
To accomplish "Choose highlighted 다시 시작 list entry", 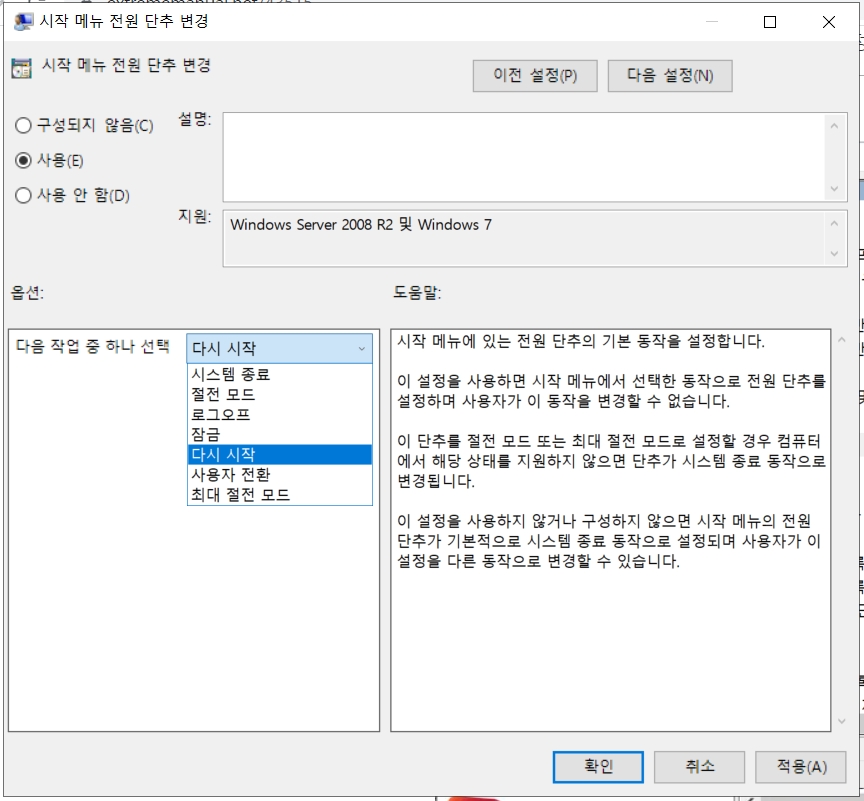I will [x=280, y=454].
